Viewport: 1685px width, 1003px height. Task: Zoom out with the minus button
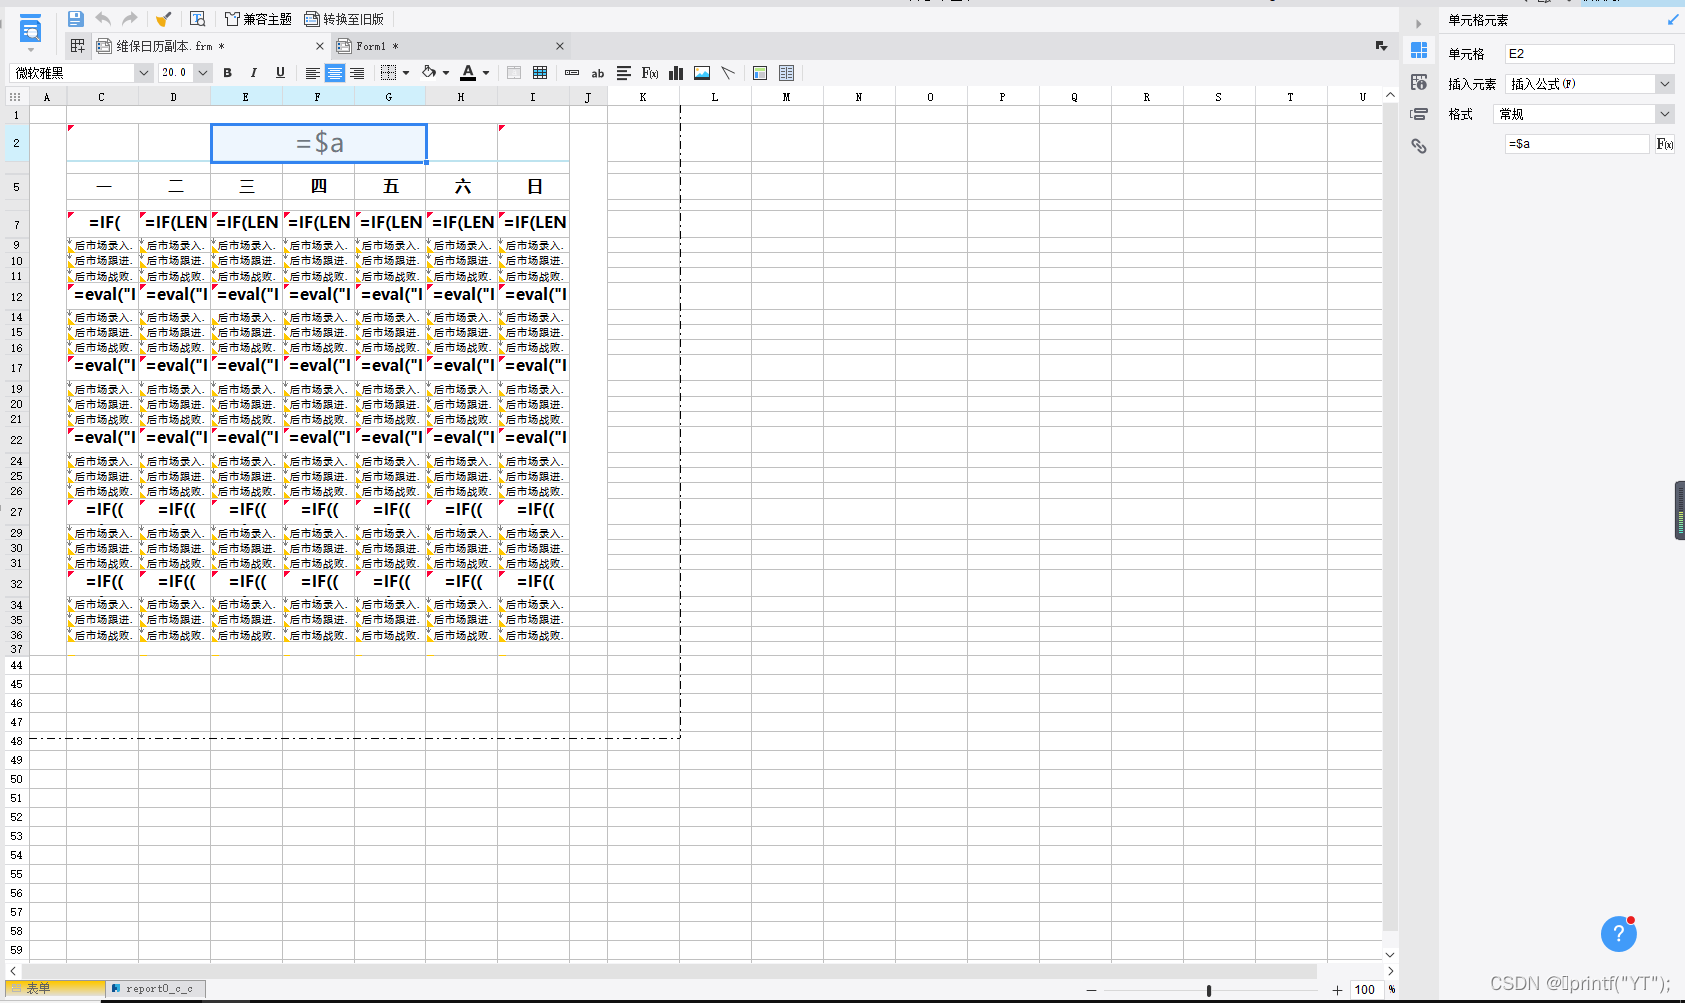click(x=1091, y=990)
